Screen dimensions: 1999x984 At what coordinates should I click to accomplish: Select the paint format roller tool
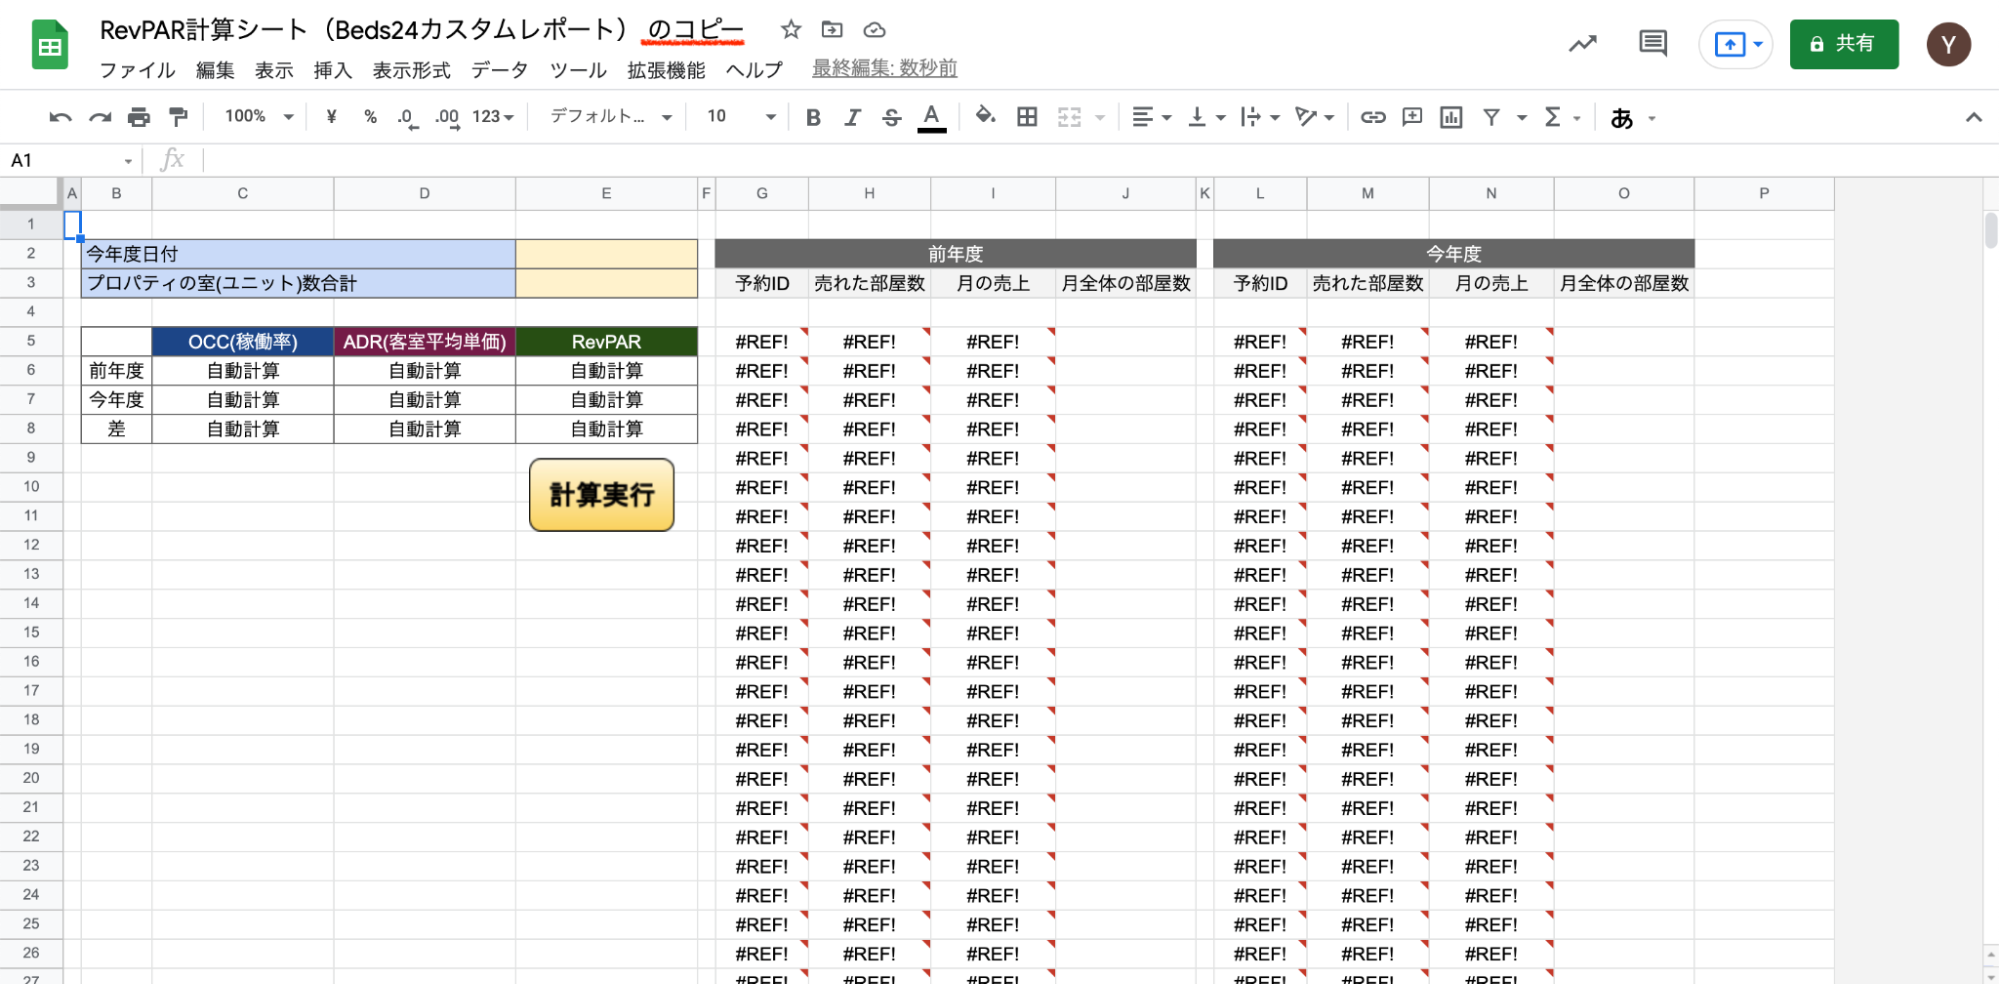pos(178,117)
